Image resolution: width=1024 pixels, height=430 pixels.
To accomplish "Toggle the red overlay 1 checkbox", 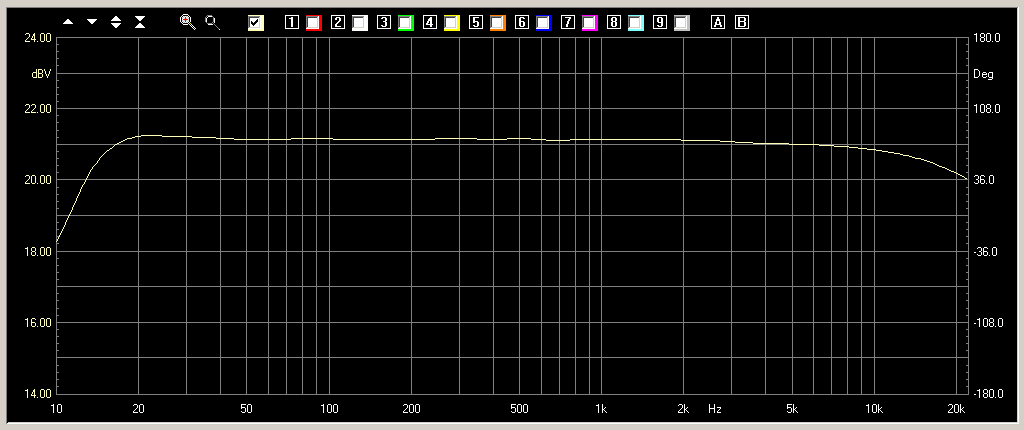I will pos(314,23).
